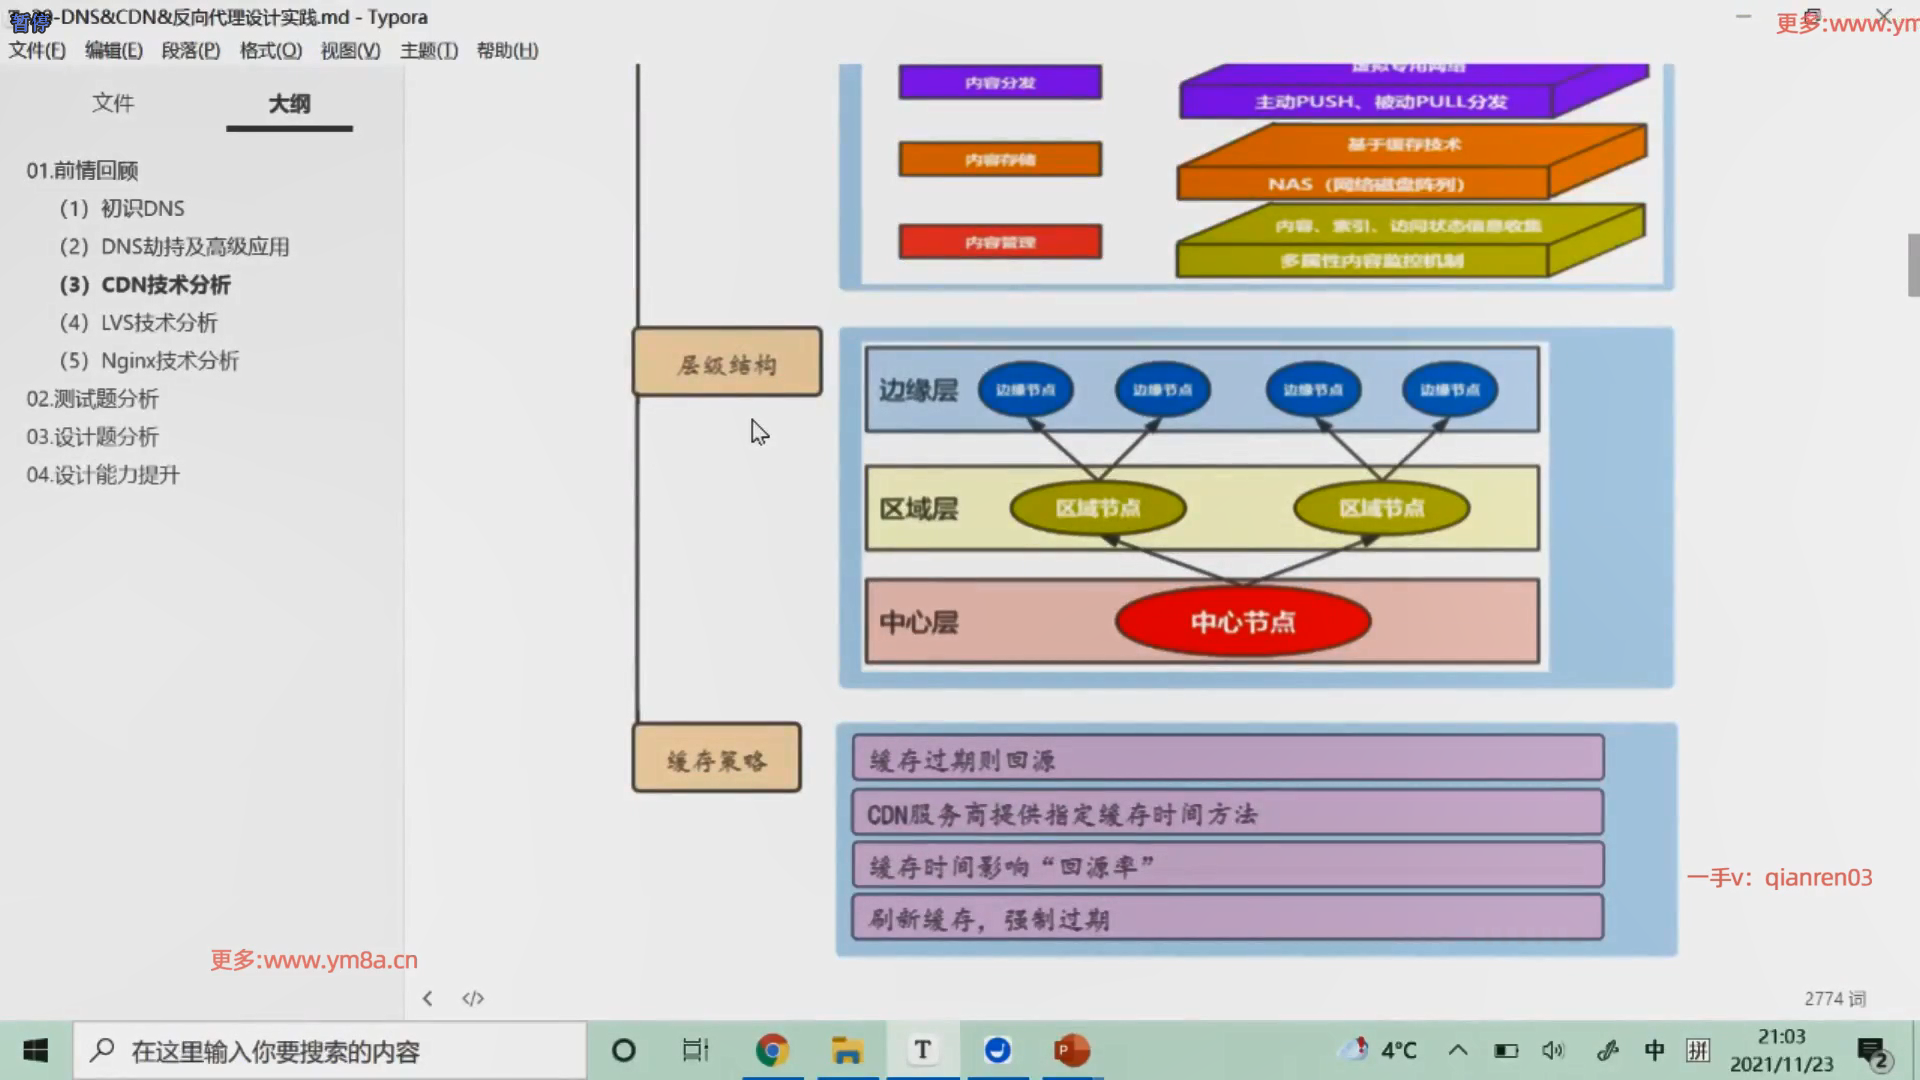Select 04.设计能力提升 in the outline
The width and height of the screenshot is (1920, 1080).
pos(103,475)
